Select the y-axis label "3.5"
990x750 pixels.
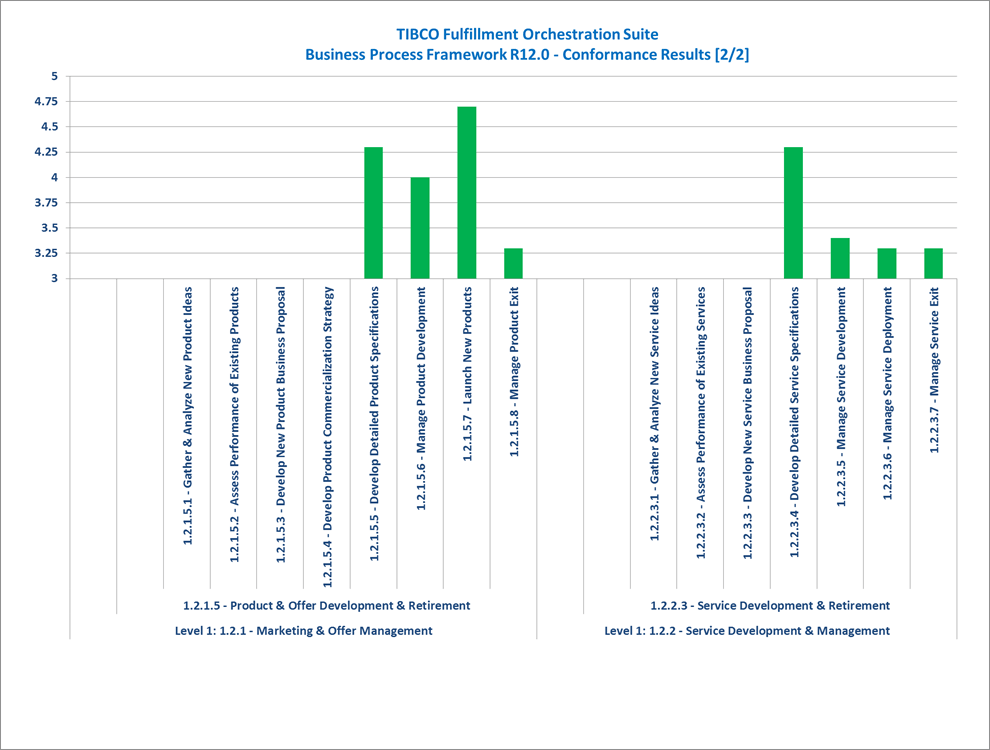click(x=49, y=228)
